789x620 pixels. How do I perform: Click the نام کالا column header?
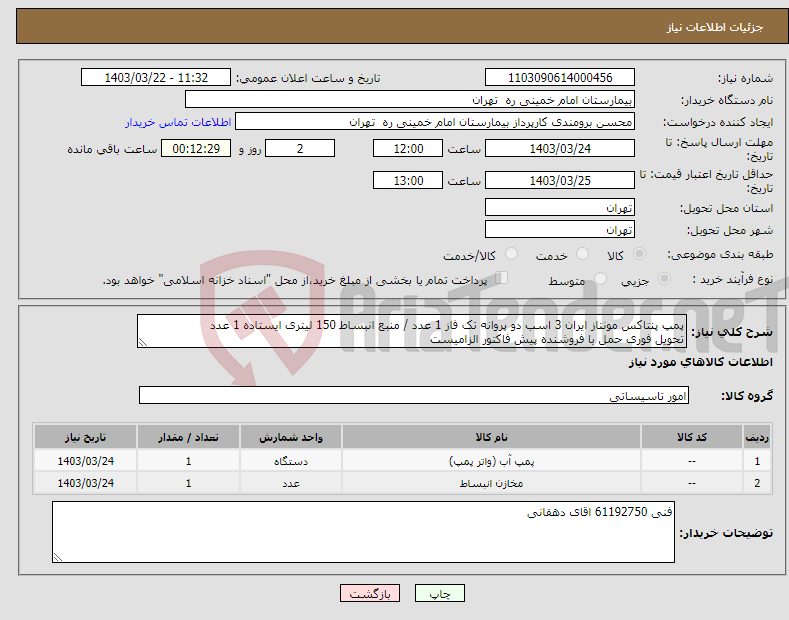click(491, 437)
